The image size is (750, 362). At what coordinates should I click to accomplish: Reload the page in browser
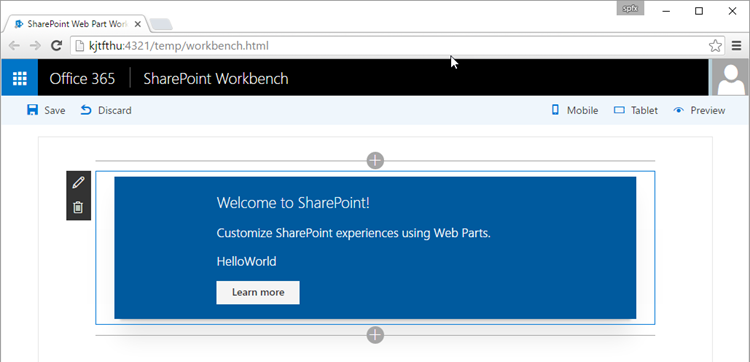point(56,45)
